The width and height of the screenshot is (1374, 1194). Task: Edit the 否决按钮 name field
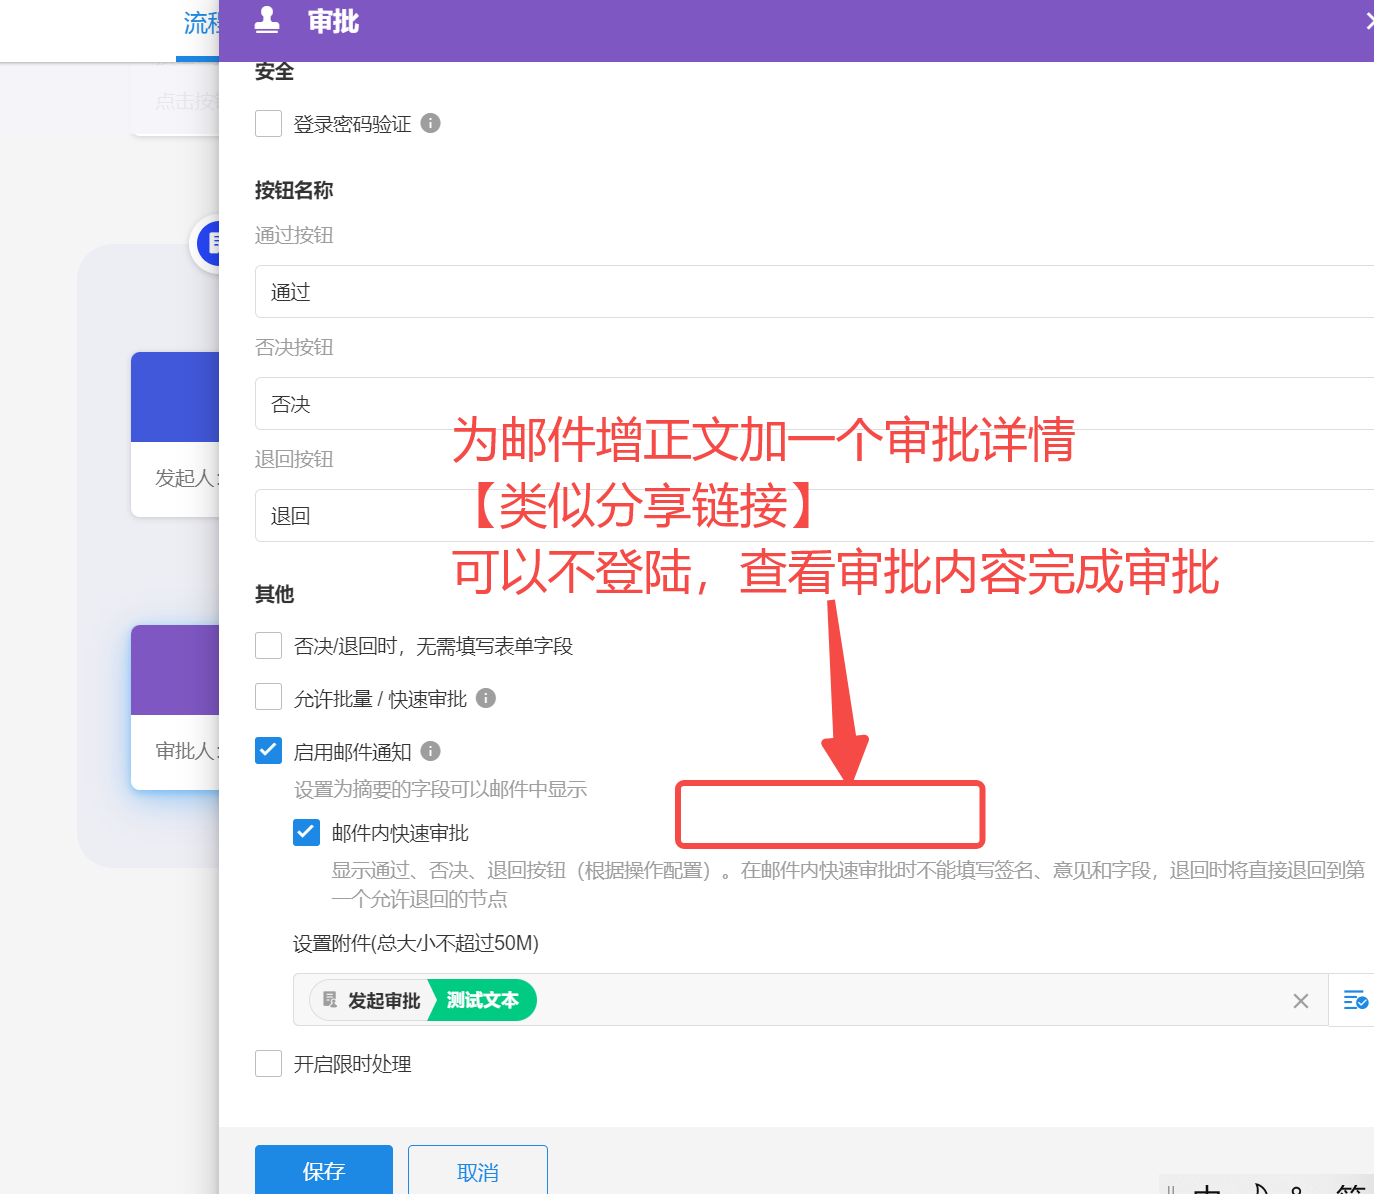point(814,404)
